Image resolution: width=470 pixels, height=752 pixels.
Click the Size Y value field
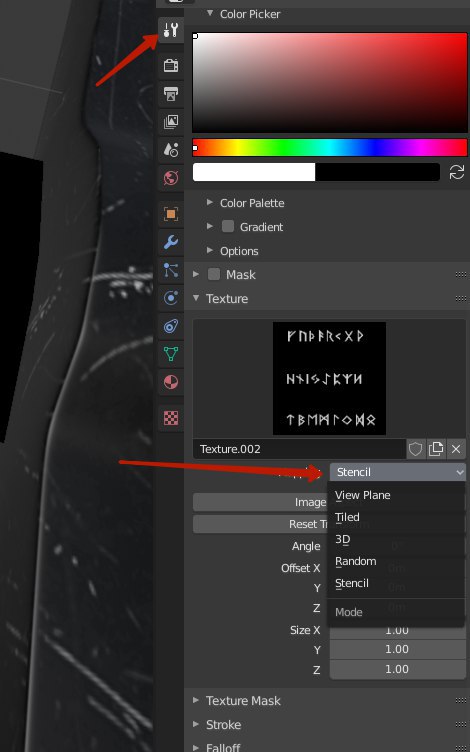tap(398, 649)
